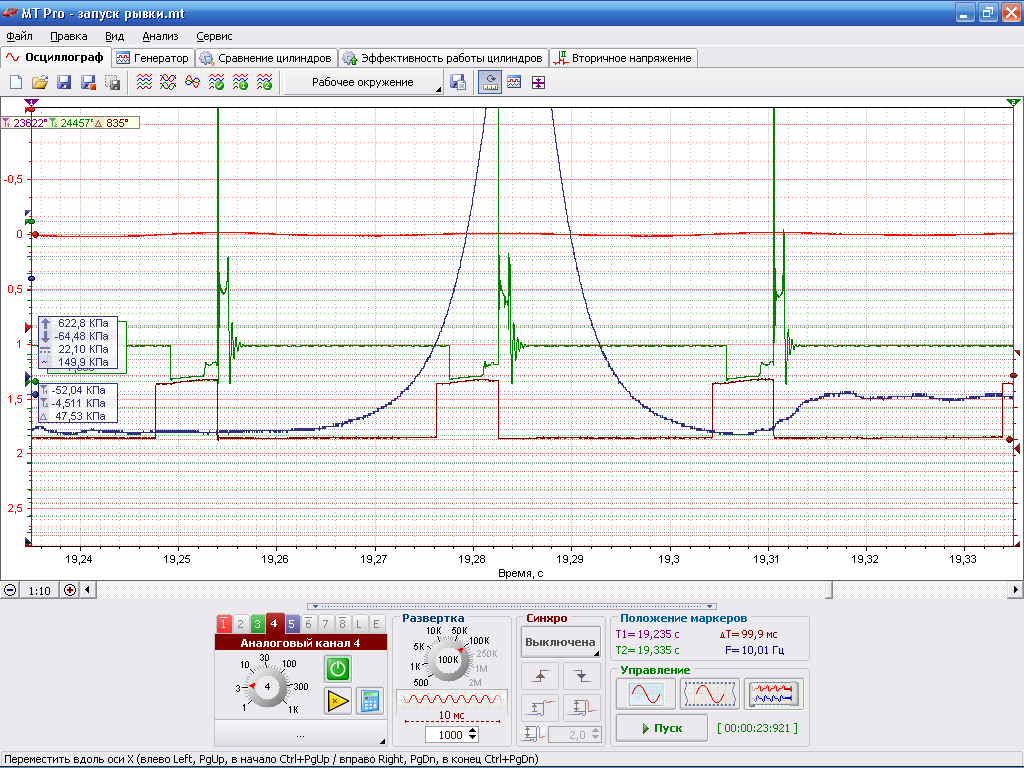Click the small oscillogram window toolbar icon
The image size is (1024, 768).
pyautogui.click(x=514, y=82)
